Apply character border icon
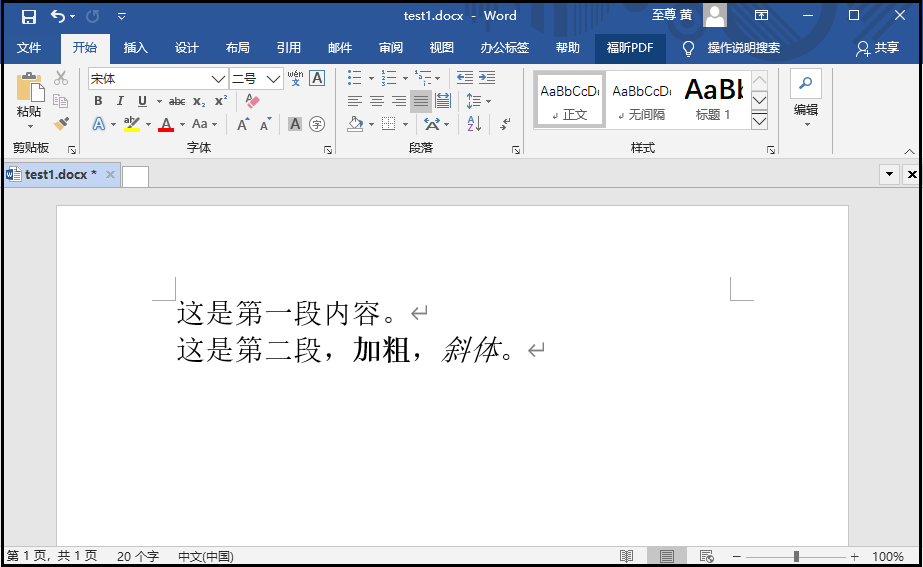This screenshot has width=923, height=567. point(317,78)
